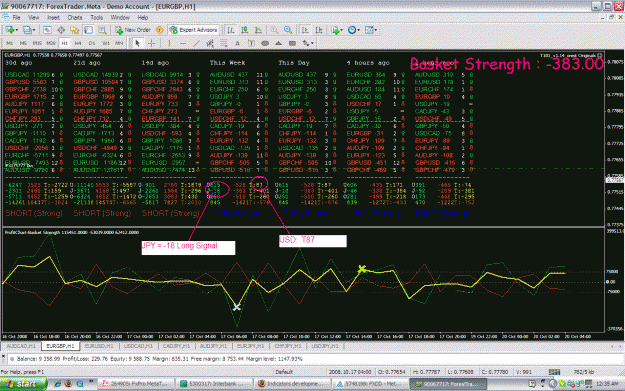Viewport: 625px width, 391px height.
Task: Switch chart to line chart style
Action: pyautogui.click(x=258, y=30)
